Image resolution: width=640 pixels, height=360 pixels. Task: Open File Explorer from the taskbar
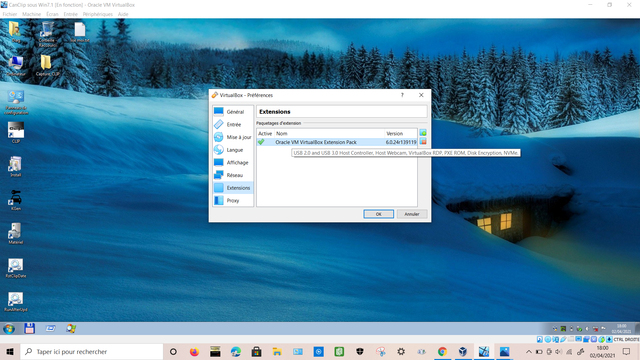(x=277, y=351)
